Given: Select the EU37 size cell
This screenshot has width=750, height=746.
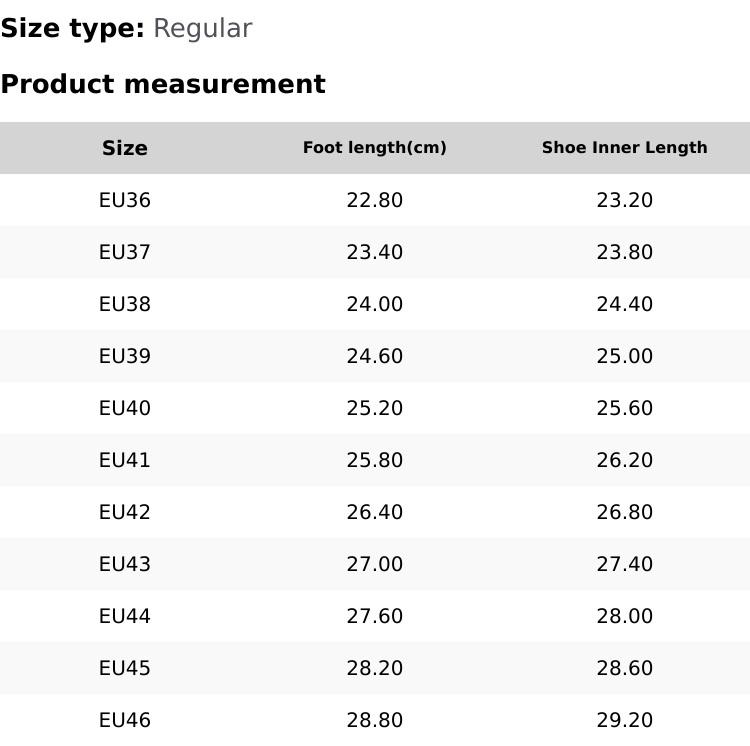Looking at the screenshot, I should pyautogui.click(x=125, y=252).
